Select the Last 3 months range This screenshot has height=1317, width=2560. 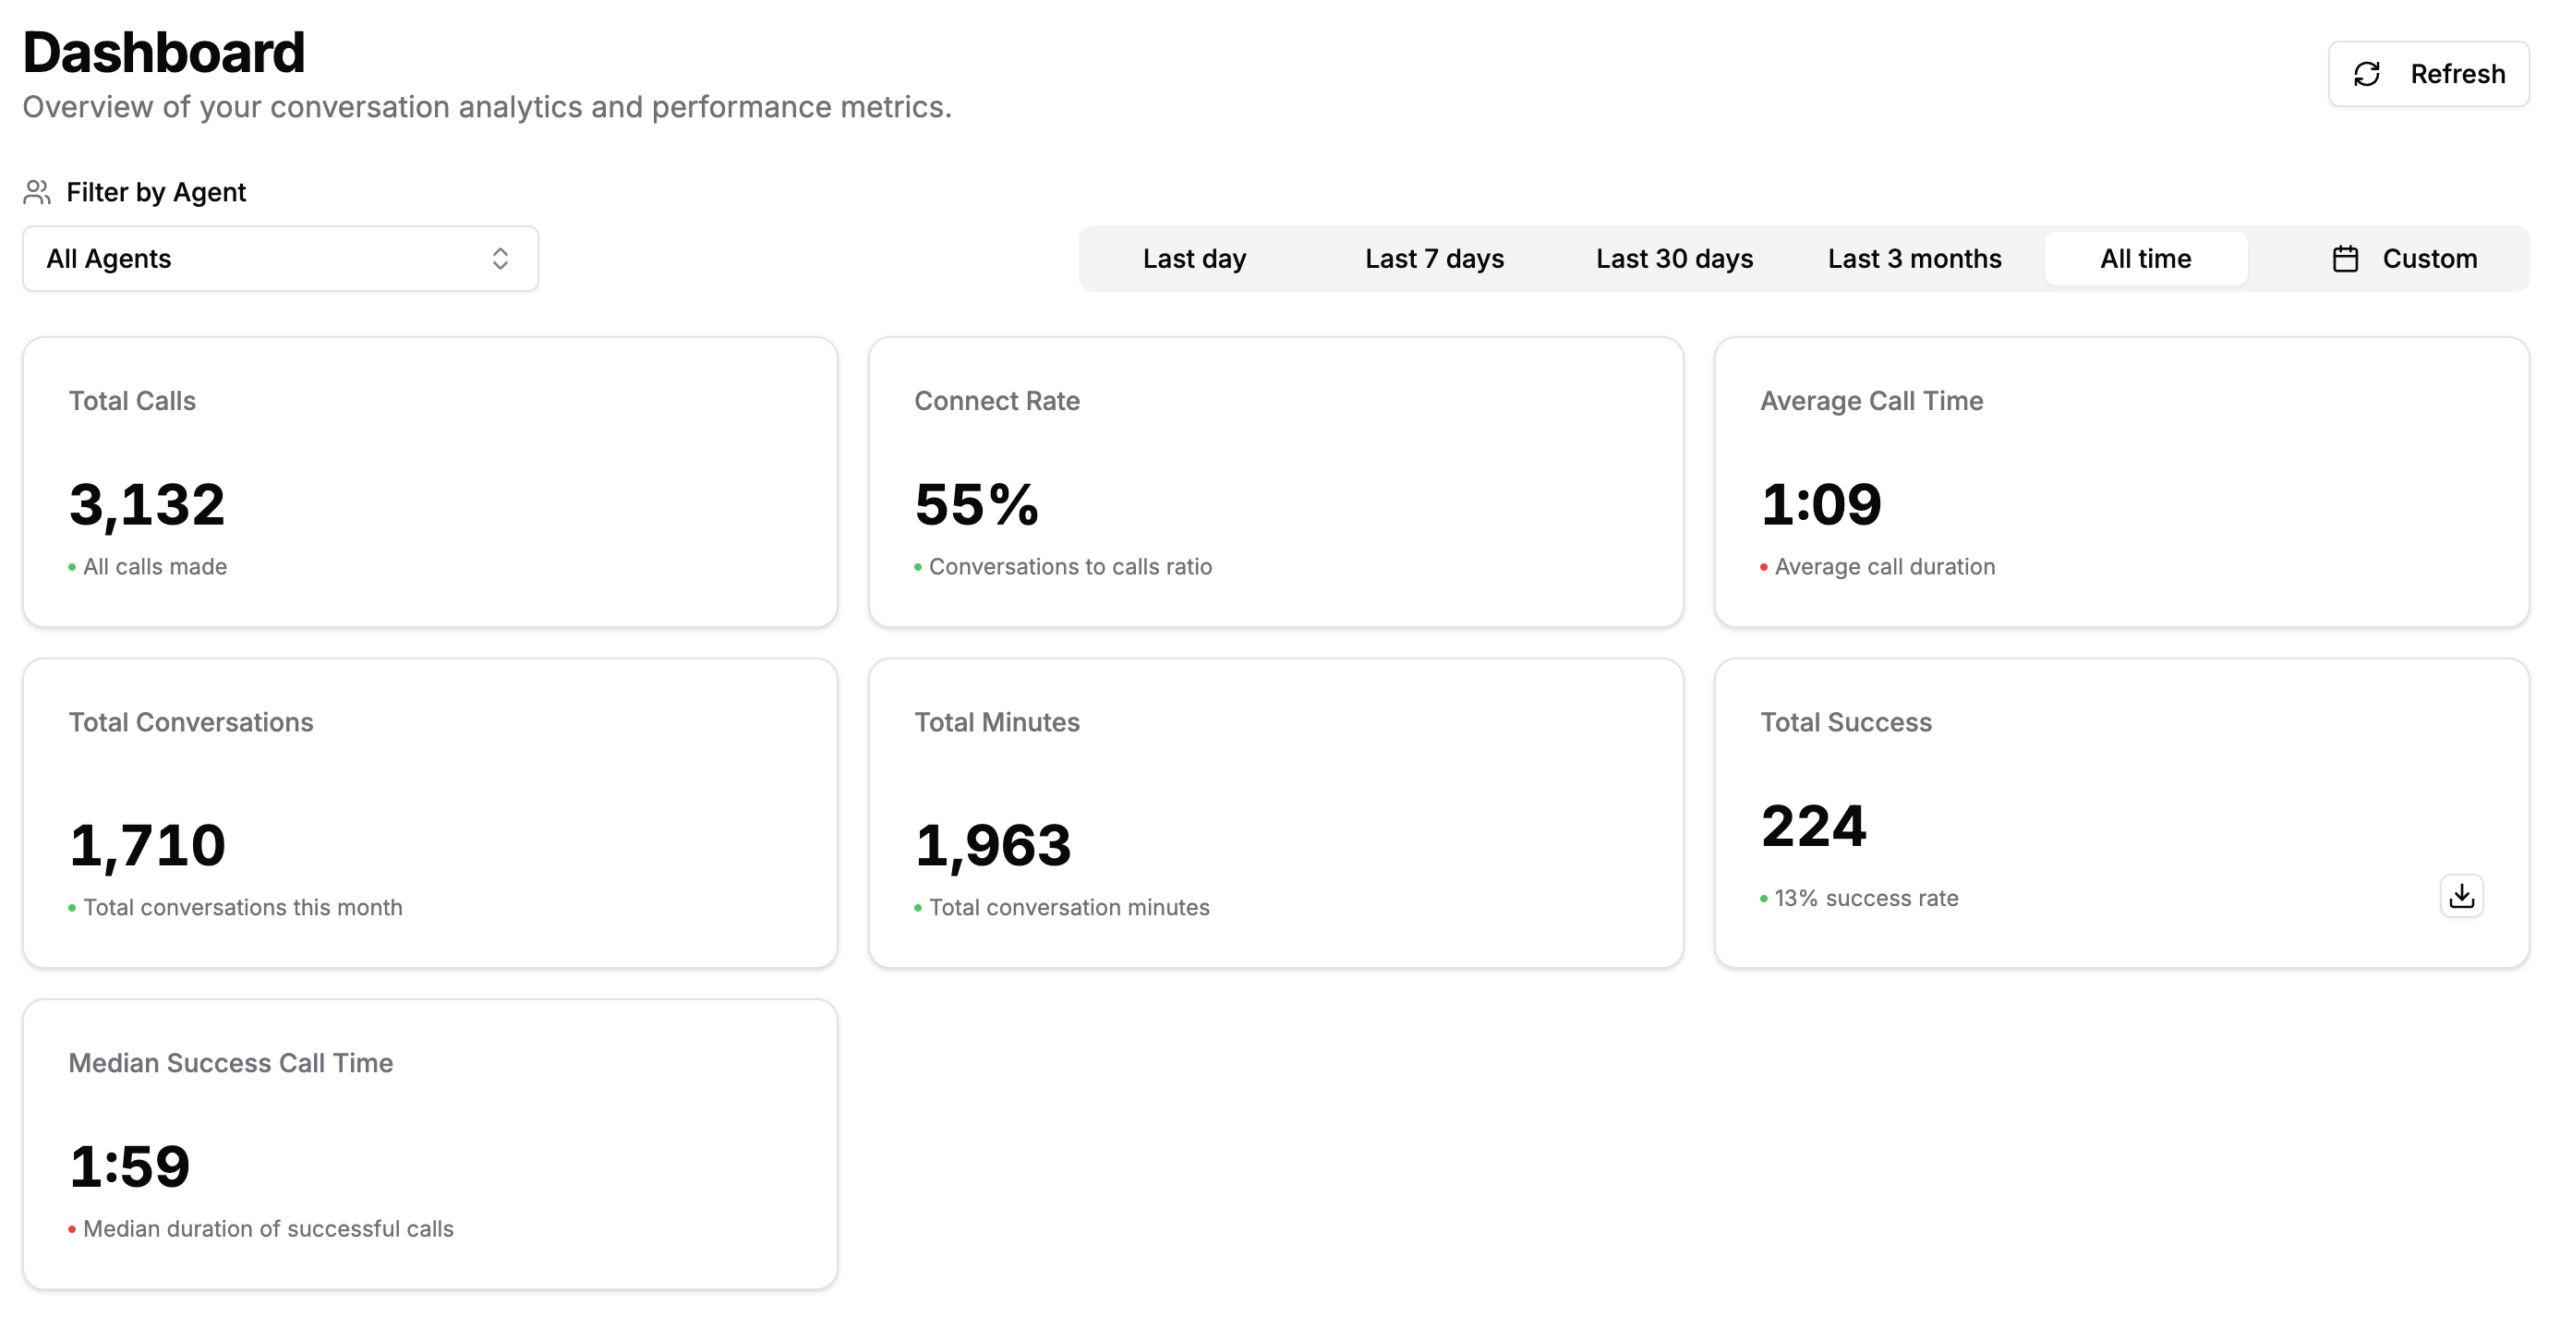pos(1914,259)
